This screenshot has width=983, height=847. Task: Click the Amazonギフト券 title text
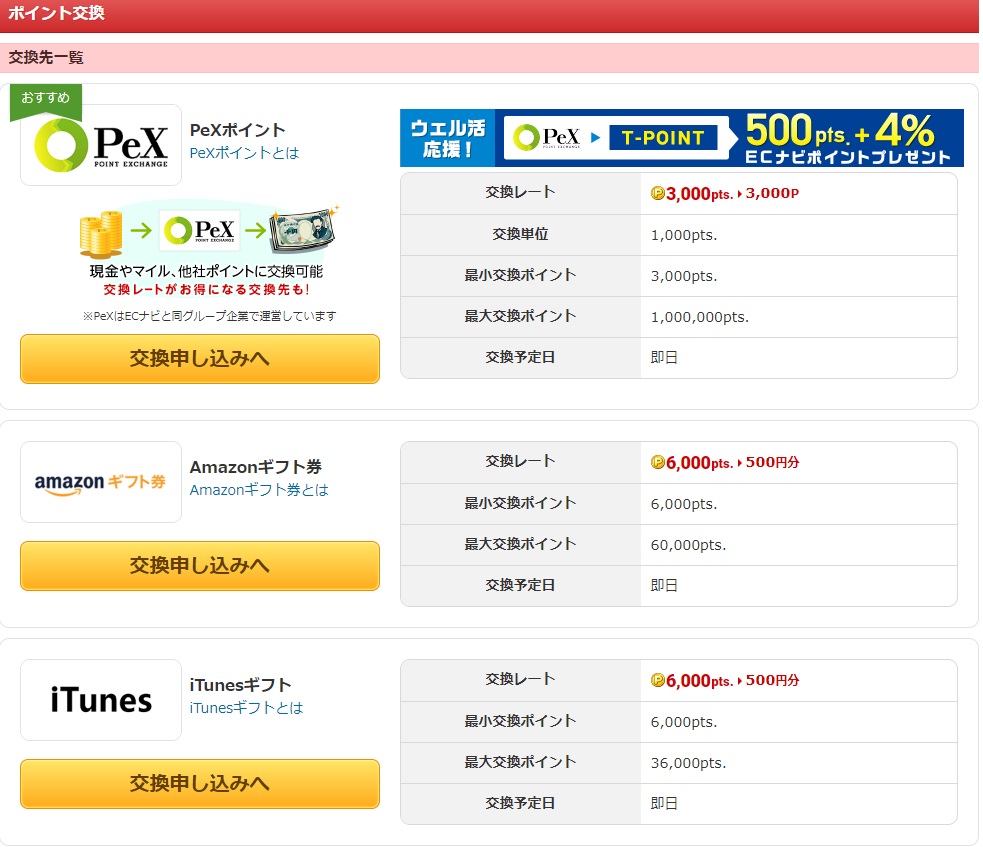coord(256,467)
